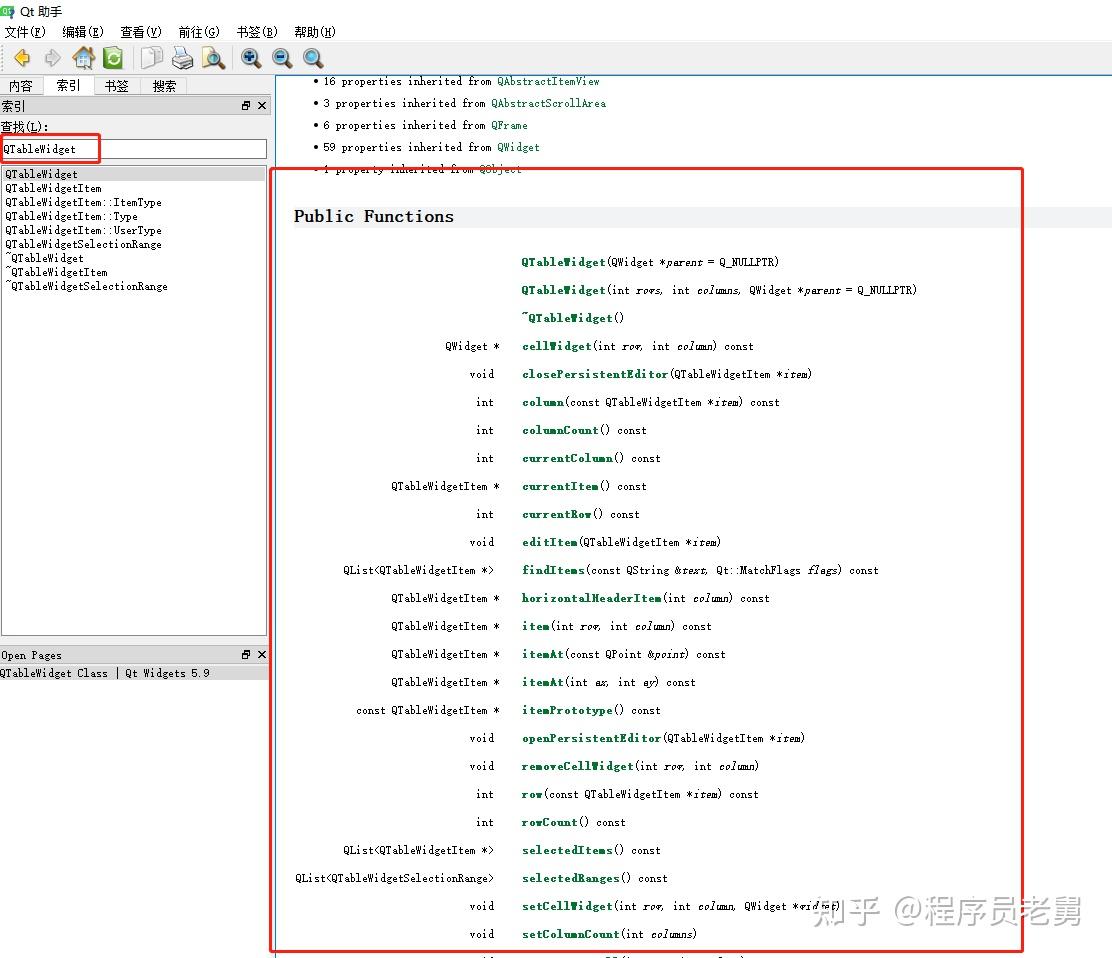1112x958 pixels.
Task: Switch to the 内容 tab
Action: (x=21, y=86)
